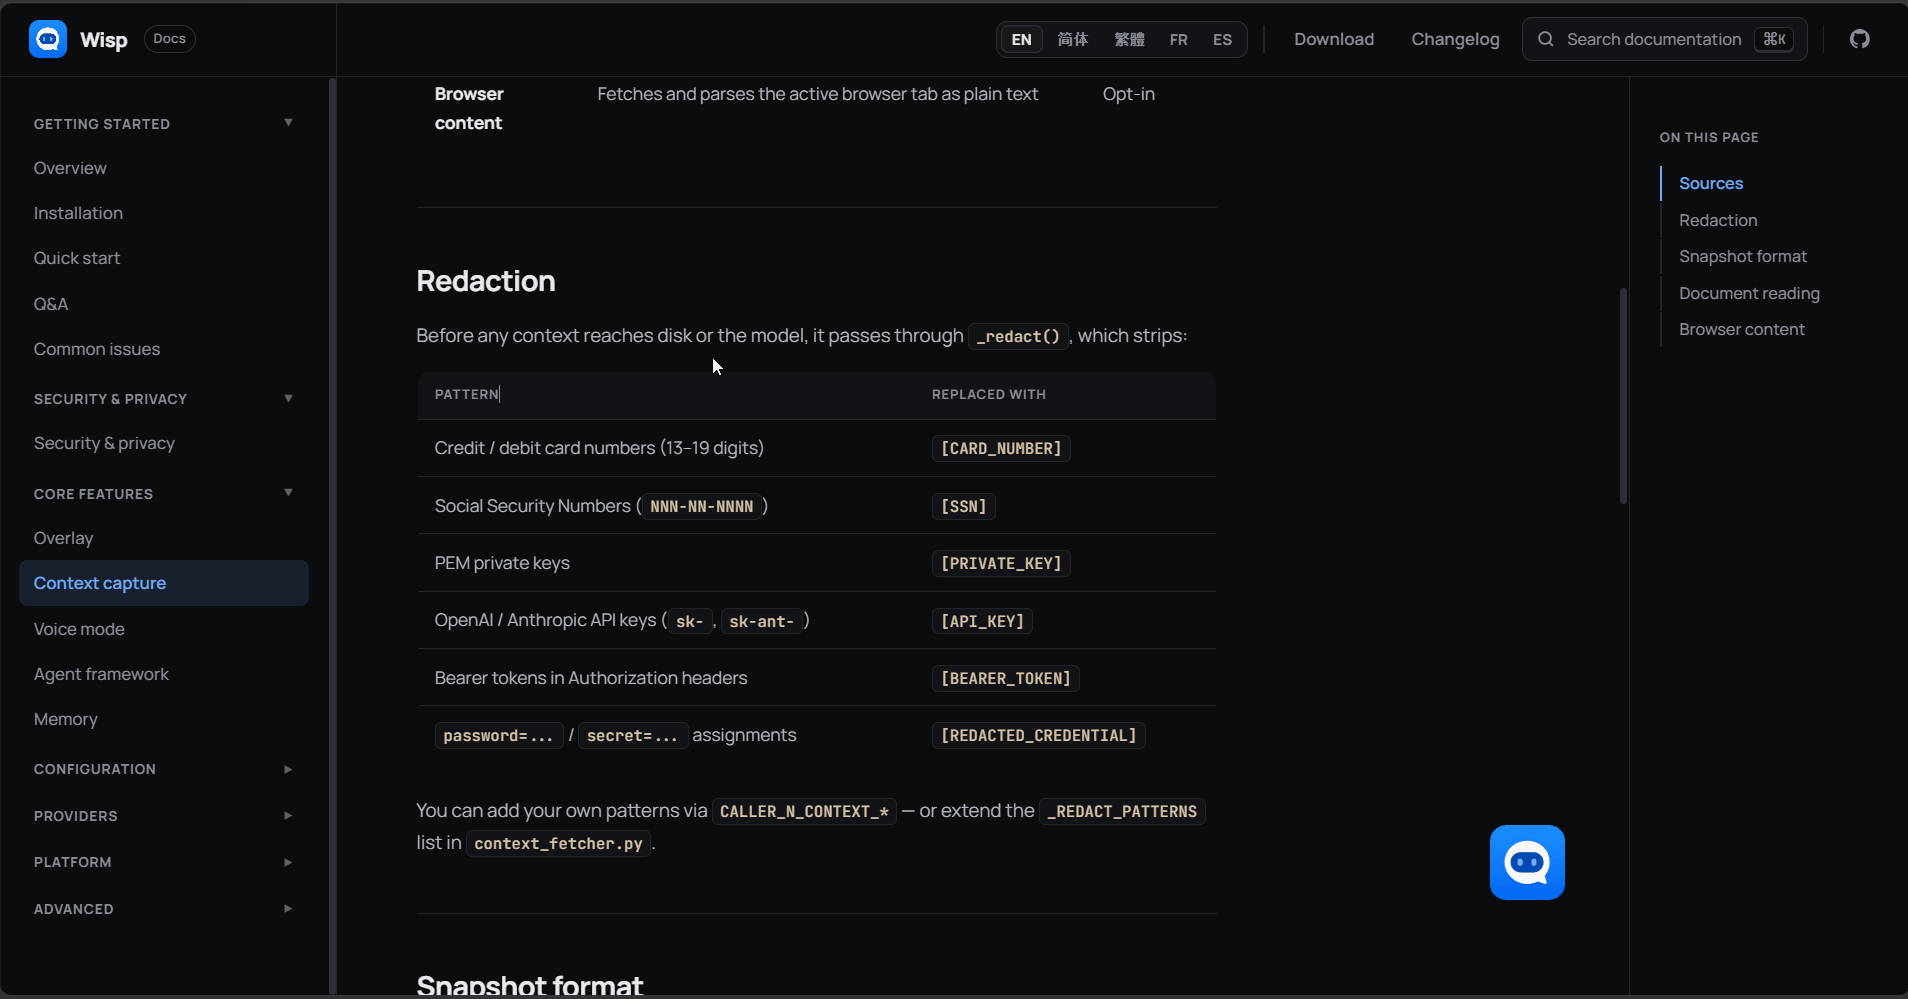Click the main content scrollbar thumb
The width and height of the screenshot is (1908, 999).
tap(1623, 396)
